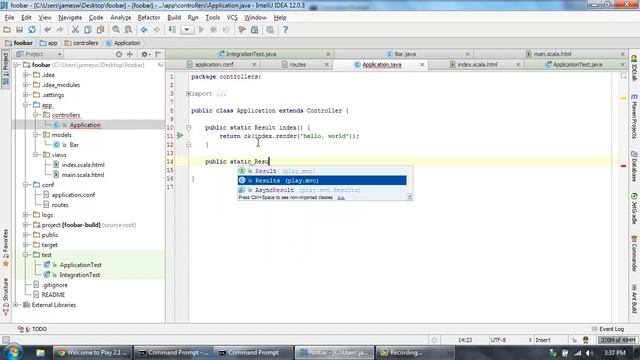Open the Project view type dropdown

click(x=38, y=54)
